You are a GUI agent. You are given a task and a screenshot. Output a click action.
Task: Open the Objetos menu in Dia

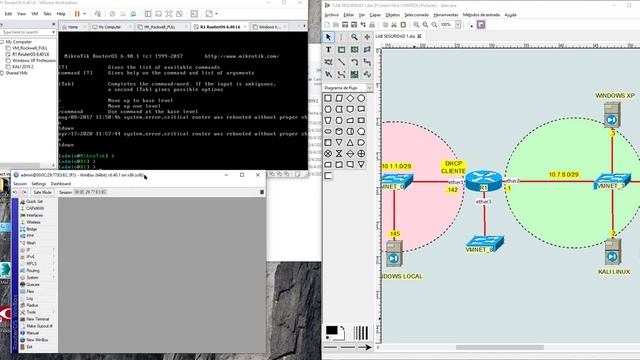pos(393,15)
